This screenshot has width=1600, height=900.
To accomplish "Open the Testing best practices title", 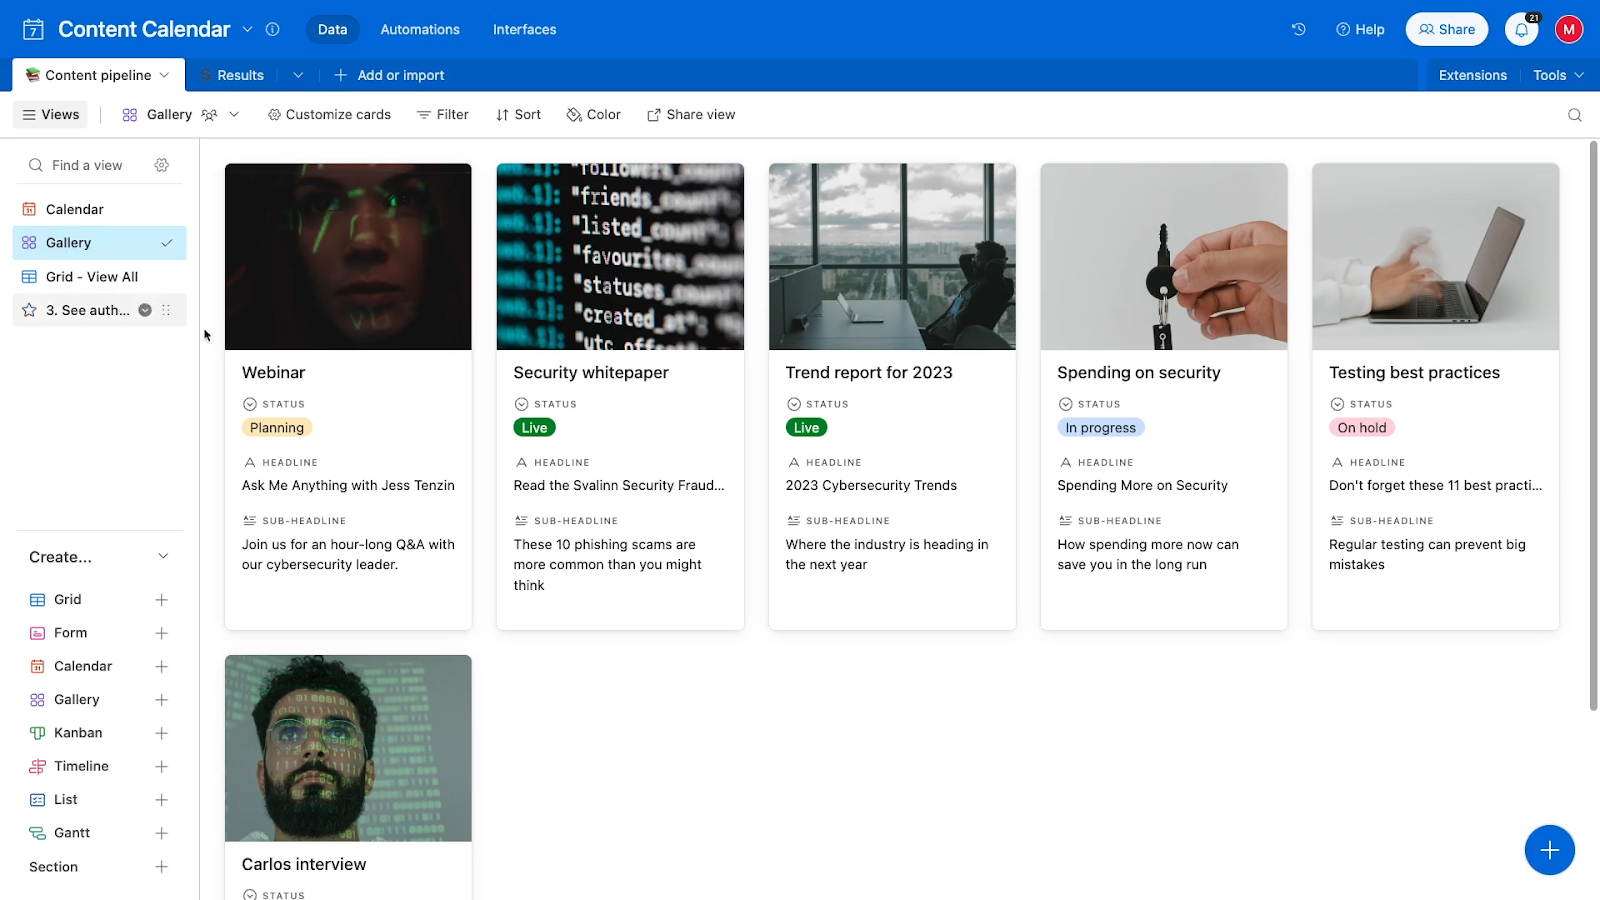I will coord(1414,372).
